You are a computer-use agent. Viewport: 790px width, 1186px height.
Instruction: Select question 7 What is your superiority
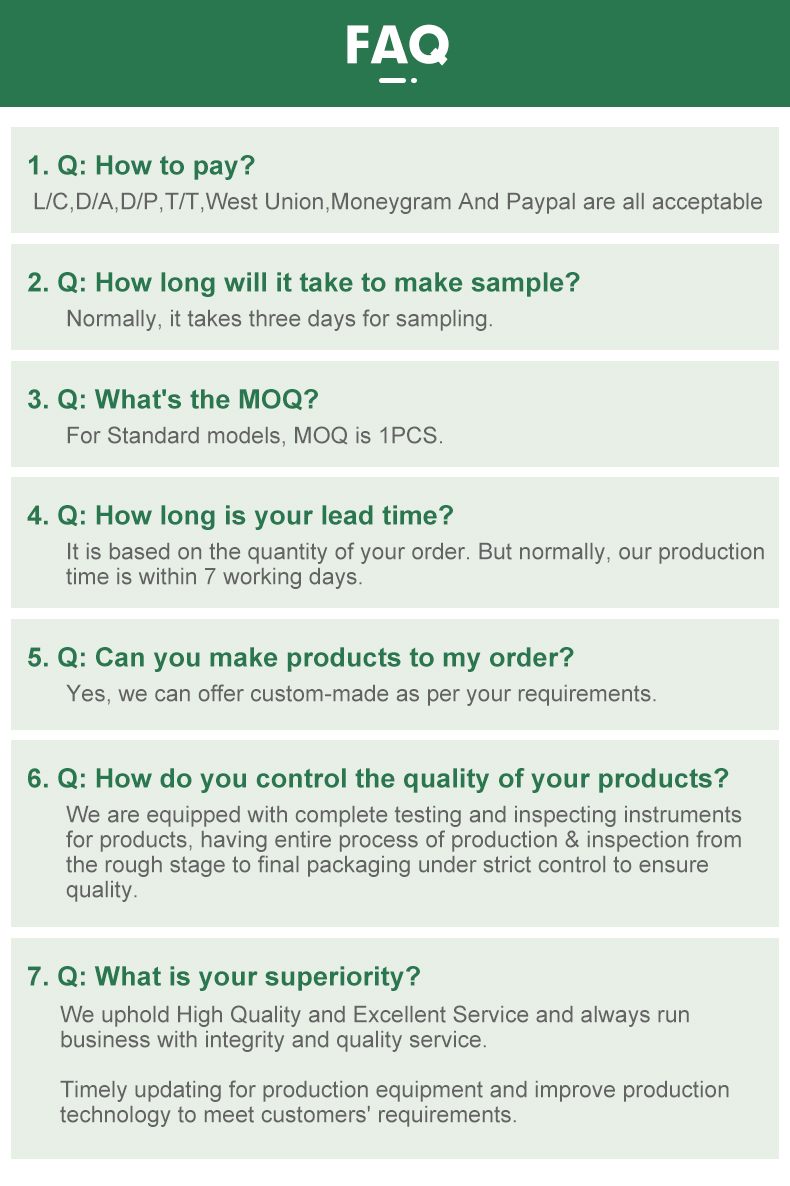tap(223, 976)
